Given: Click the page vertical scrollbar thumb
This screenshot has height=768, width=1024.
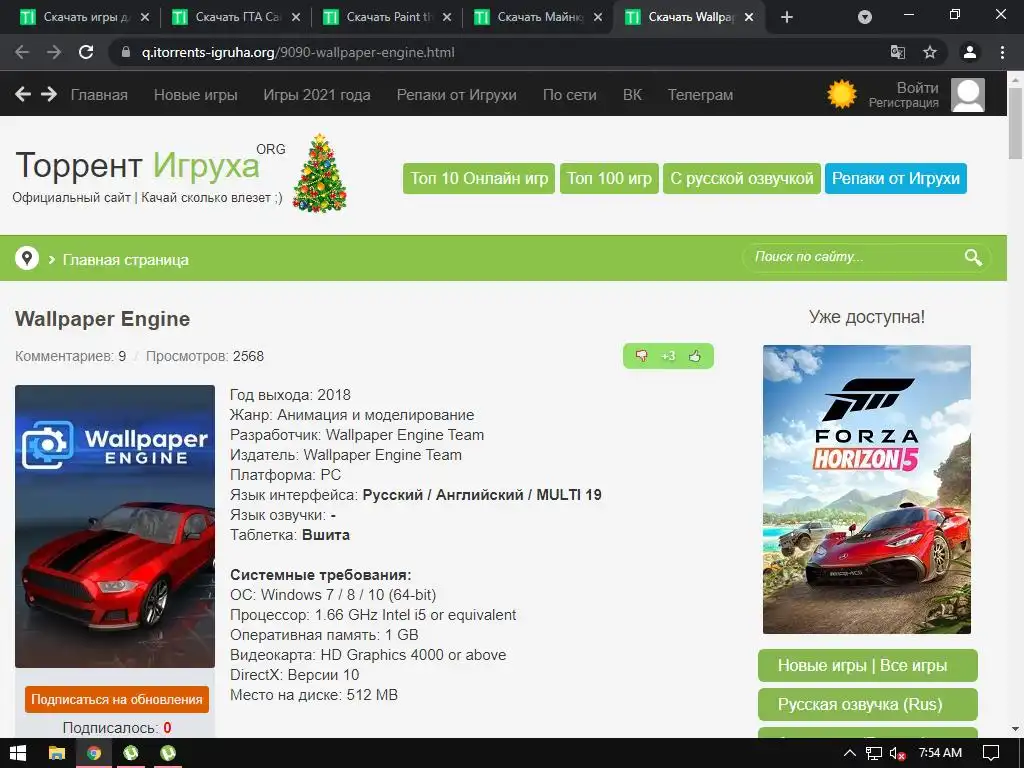Looking at the screenshot, I should [x=1015, y=123].
